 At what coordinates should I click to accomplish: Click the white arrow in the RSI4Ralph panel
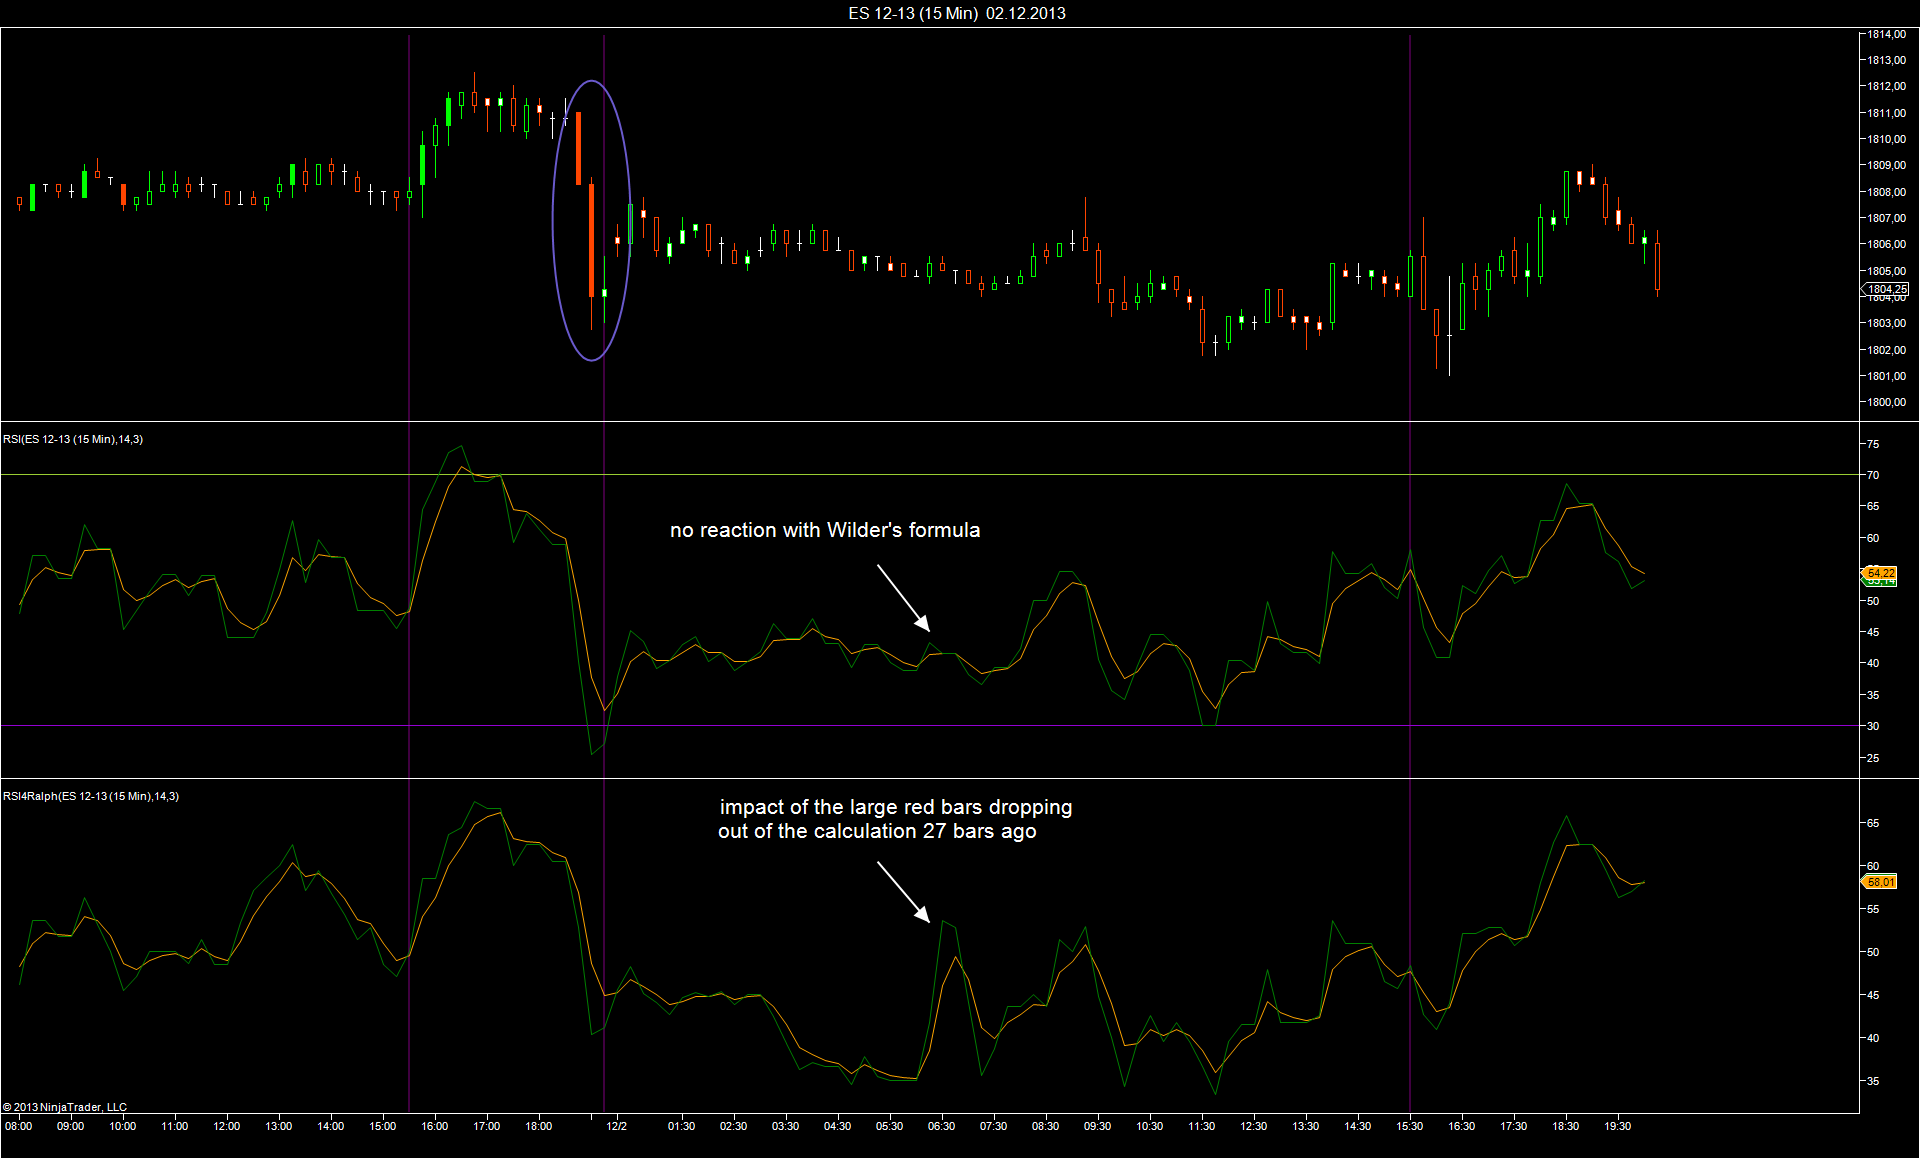click(903, 891)
